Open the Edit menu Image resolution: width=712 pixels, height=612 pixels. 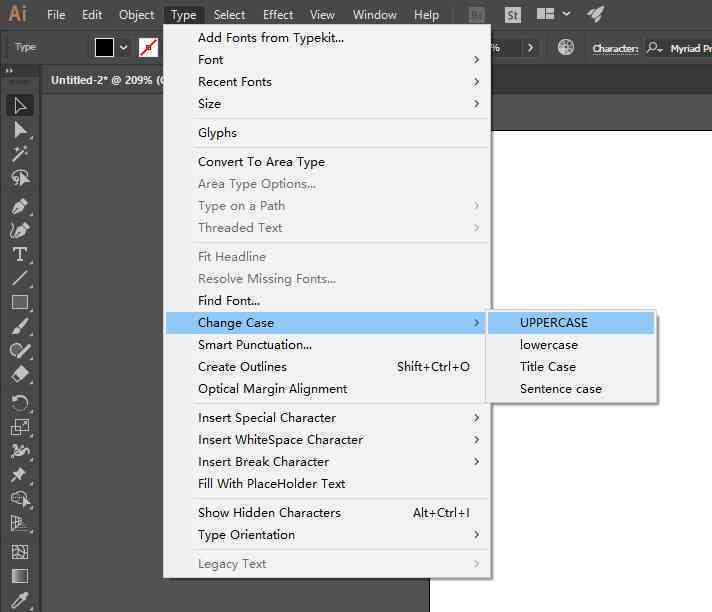pos(92,15)
